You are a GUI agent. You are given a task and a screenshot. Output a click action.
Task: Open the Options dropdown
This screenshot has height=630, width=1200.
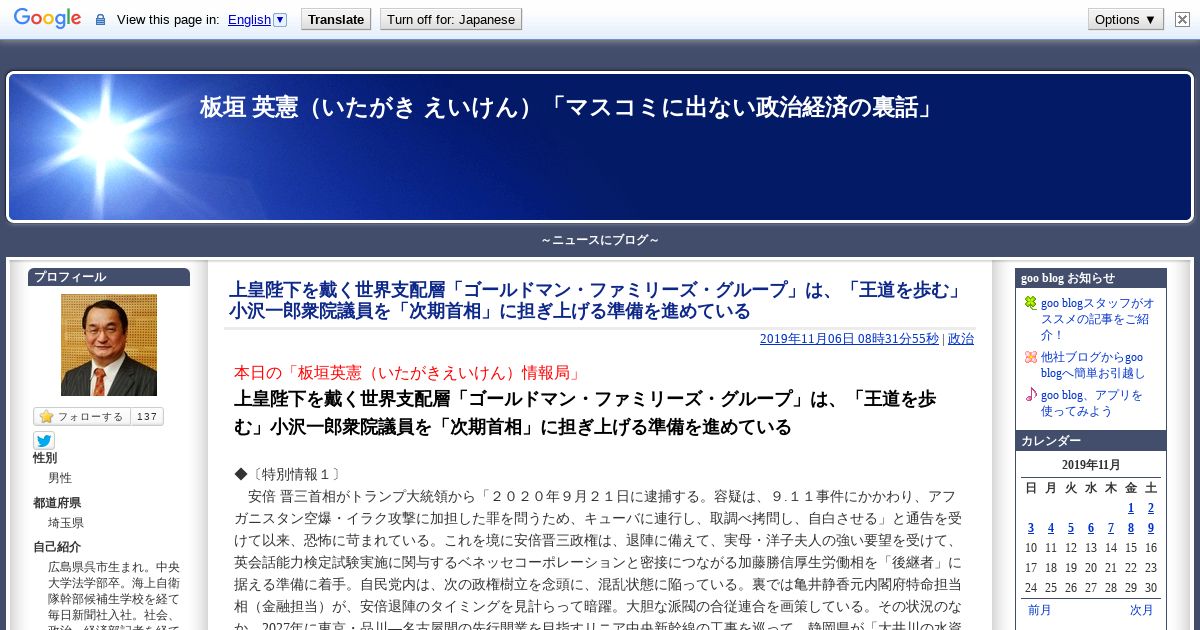(x=1126, y=19)
